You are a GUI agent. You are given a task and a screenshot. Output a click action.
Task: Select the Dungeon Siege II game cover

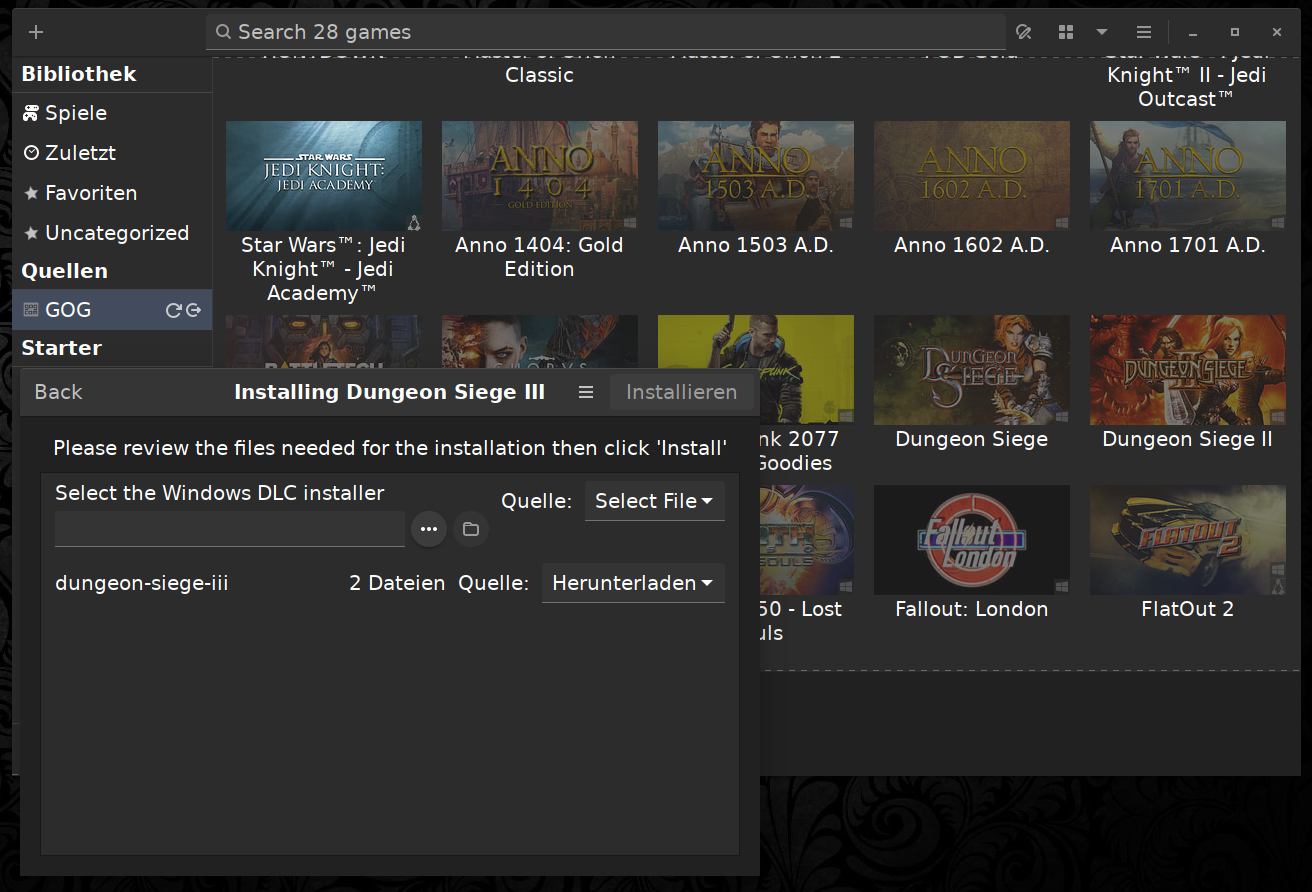point(1188,370)
